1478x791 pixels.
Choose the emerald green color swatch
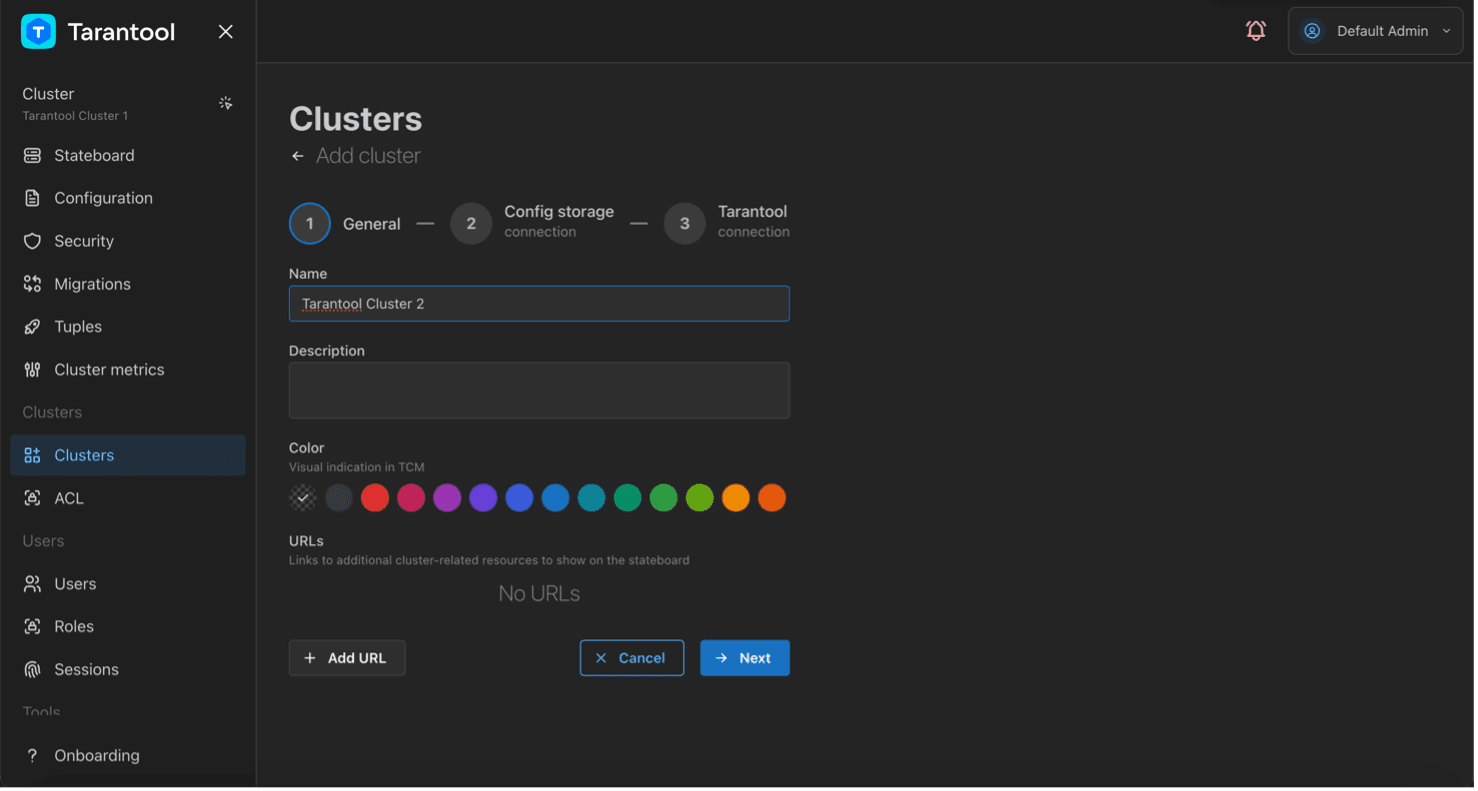click(627, 498)
